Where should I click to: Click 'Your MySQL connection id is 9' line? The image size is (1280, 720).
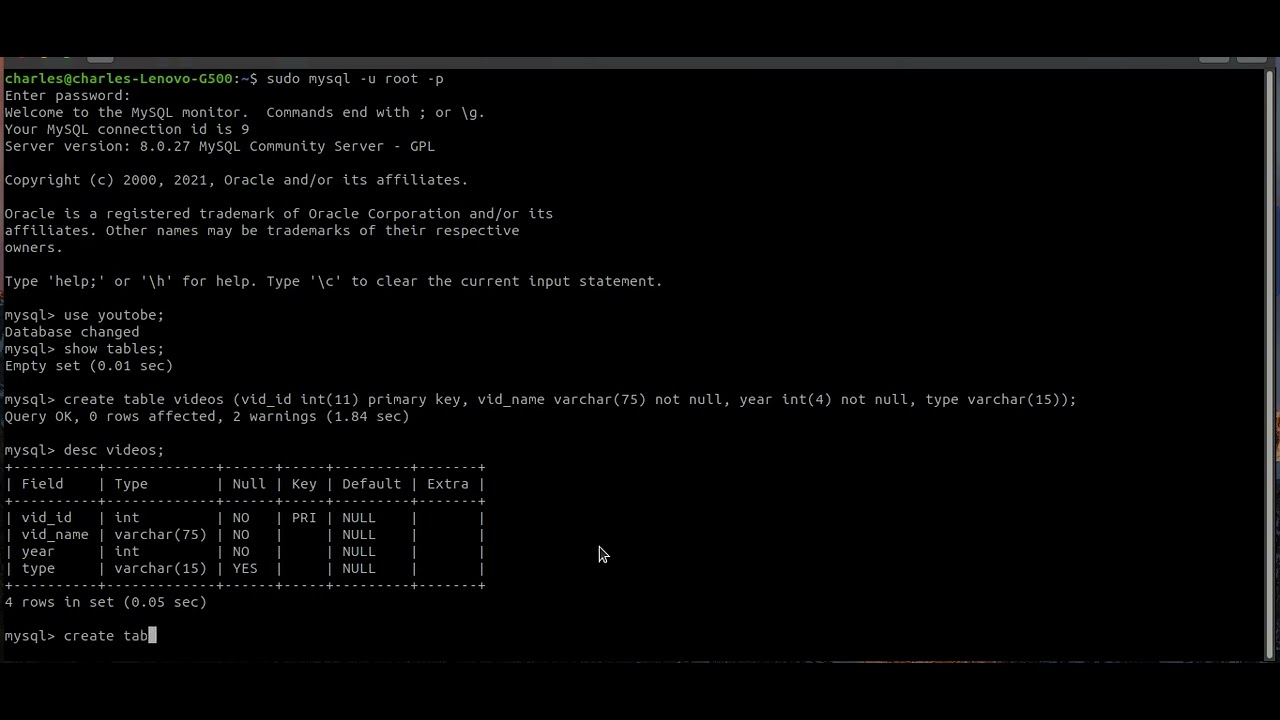tap(127, 130)
